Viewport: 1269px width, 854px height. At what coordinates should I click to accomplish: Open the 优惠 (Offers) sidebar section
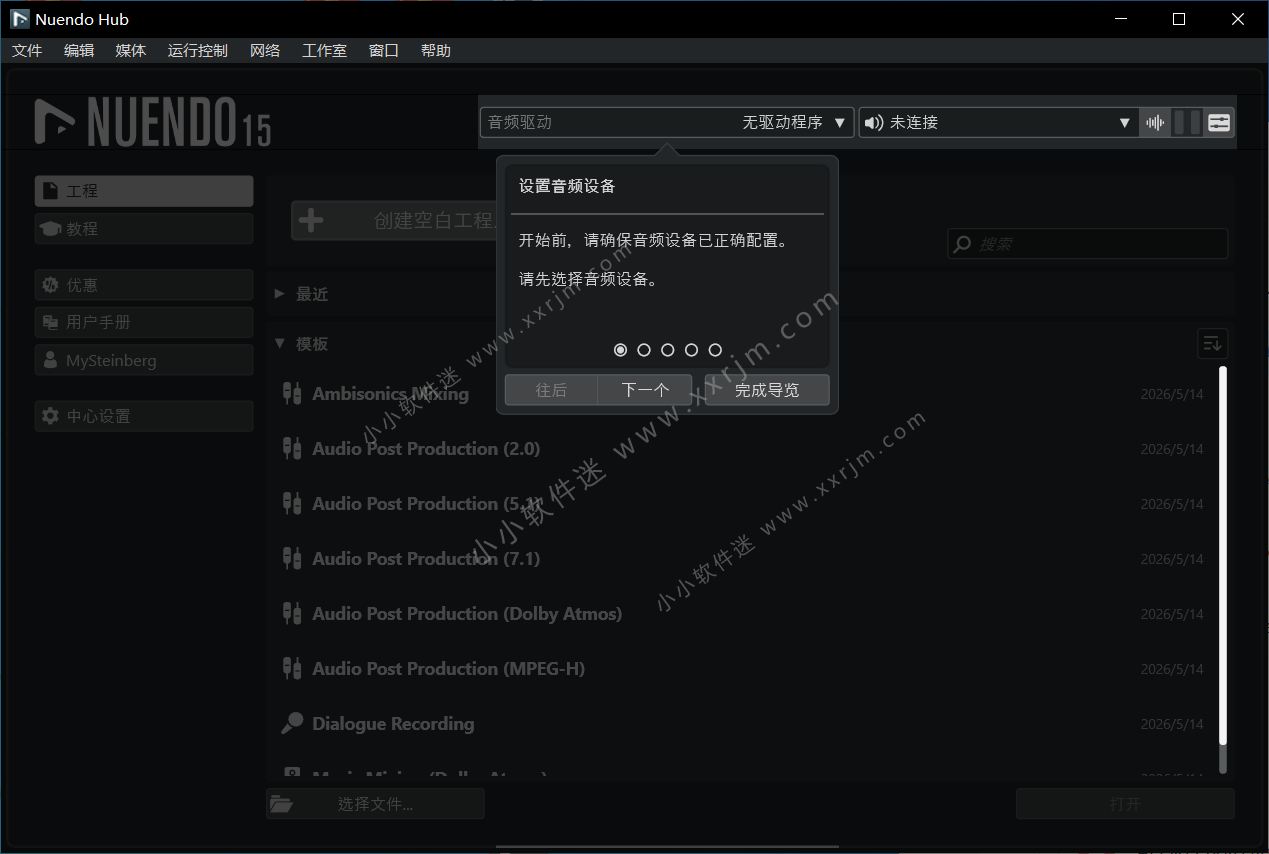point(144,285)
